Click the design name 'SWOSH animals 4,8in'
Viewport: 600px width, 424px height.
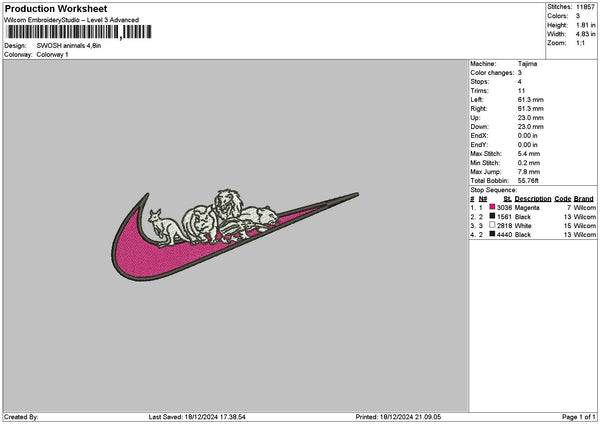(x=69, y=46)
